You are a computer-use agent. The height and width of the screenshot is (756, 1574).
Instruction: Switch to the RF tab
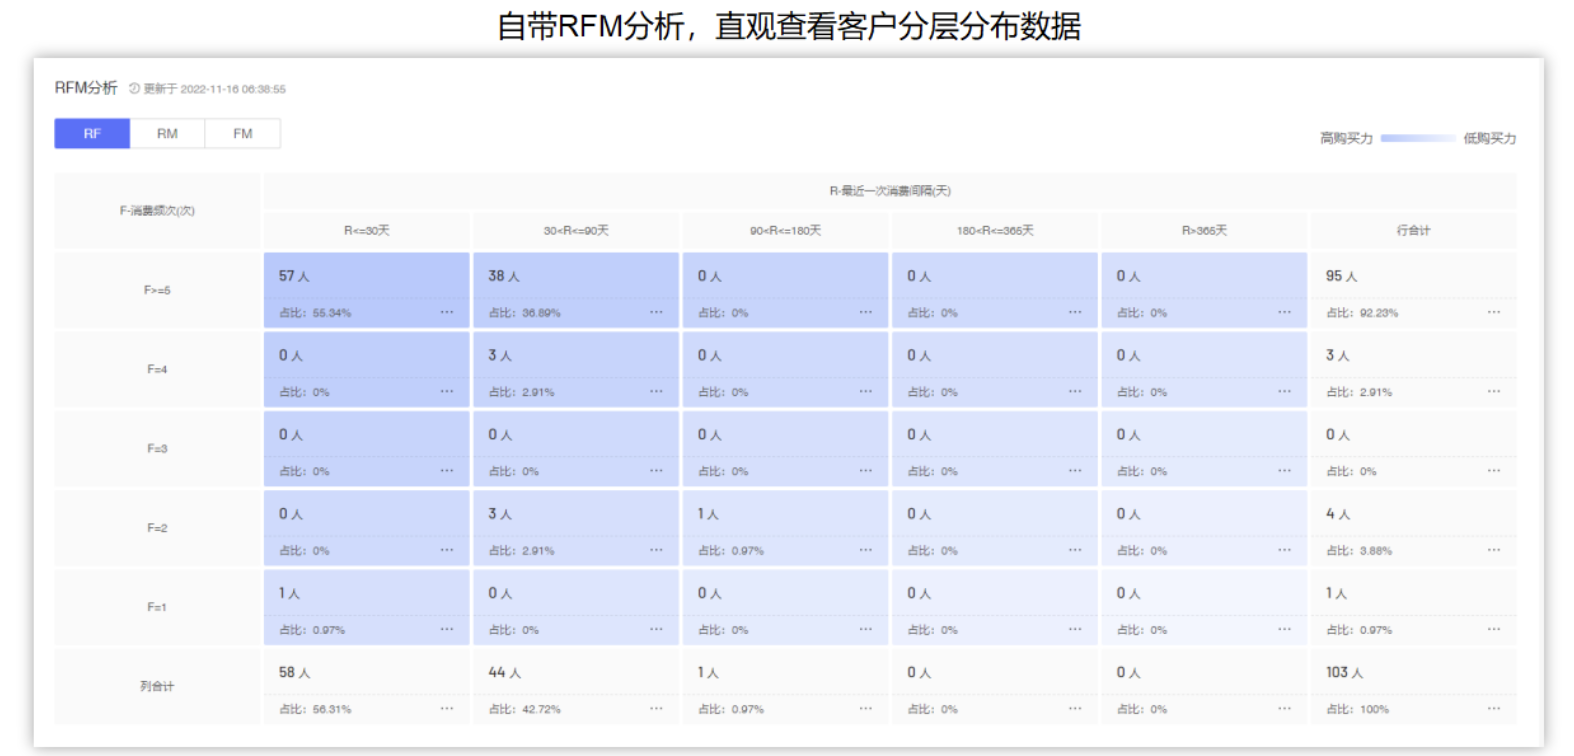point(92,133)
